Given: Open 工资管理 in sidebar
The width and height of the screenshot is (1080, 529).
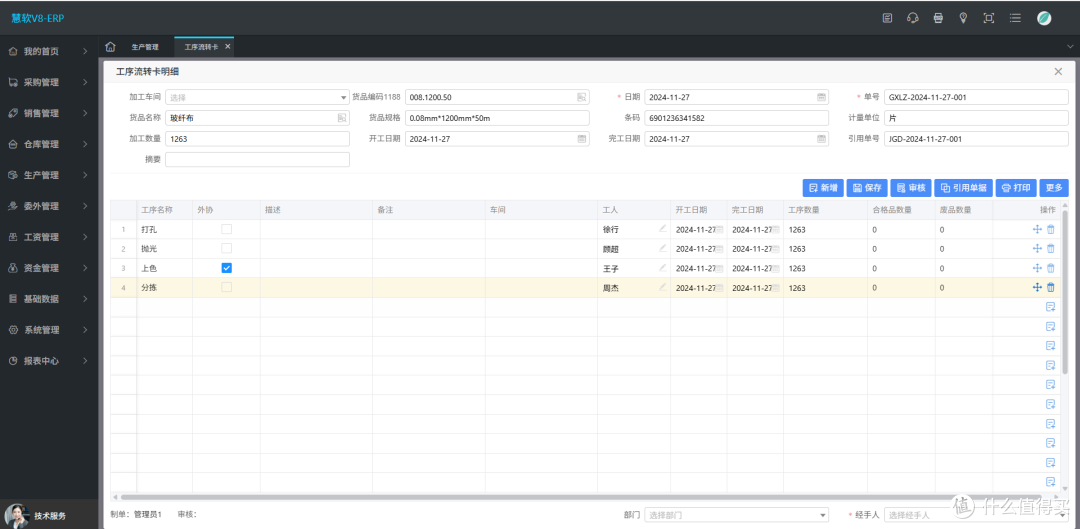Looking at the screenshot, I should pos(49,237).
